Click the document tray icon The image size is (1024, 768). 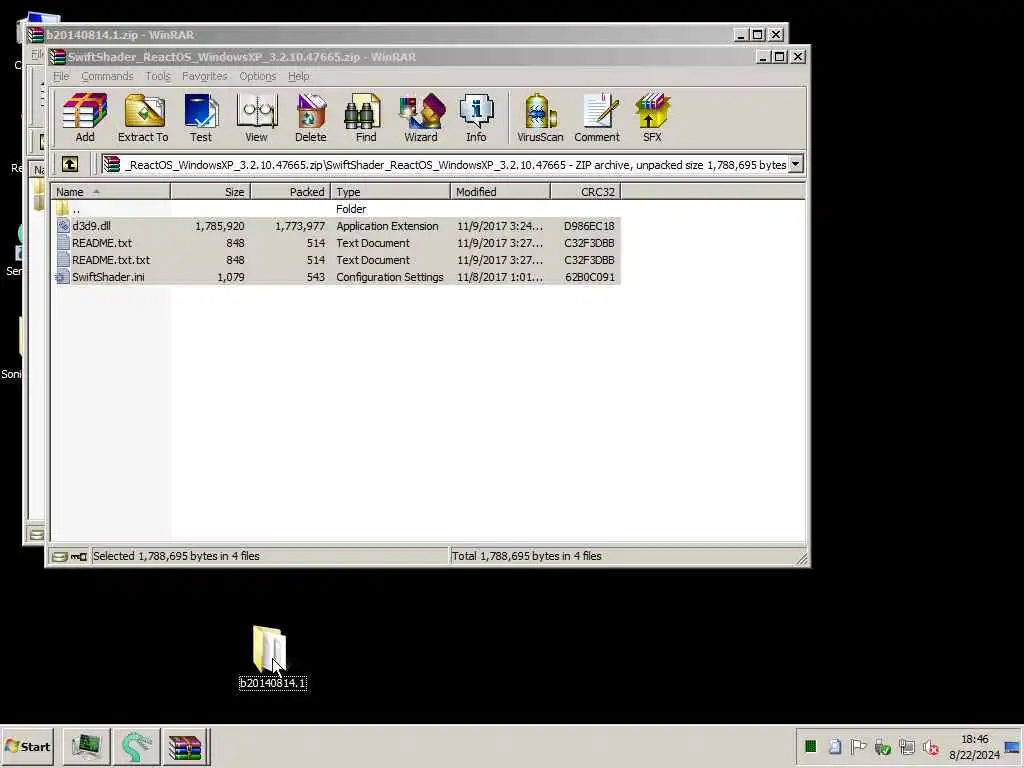coord(835,746)
